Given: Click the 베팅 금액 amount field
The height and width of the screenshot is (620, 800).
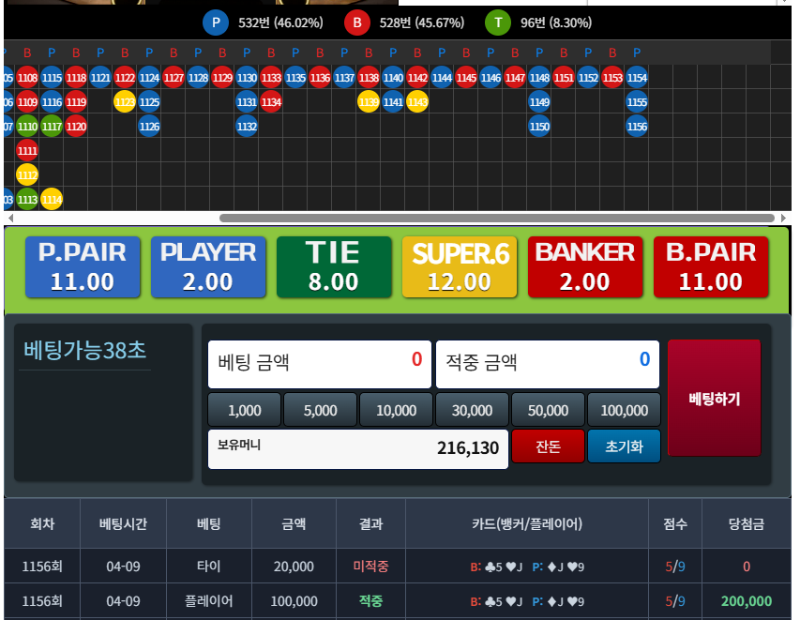Looking at the screenshot, I should point(319,364).
